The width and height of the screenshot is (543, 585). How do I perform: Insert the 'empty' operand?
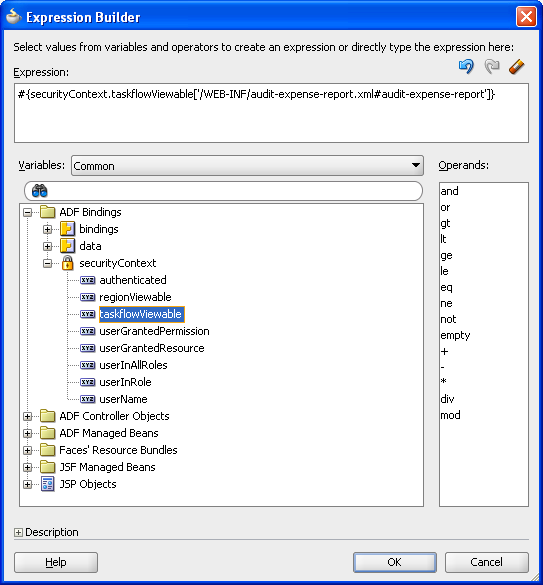[x=455, y=335]
